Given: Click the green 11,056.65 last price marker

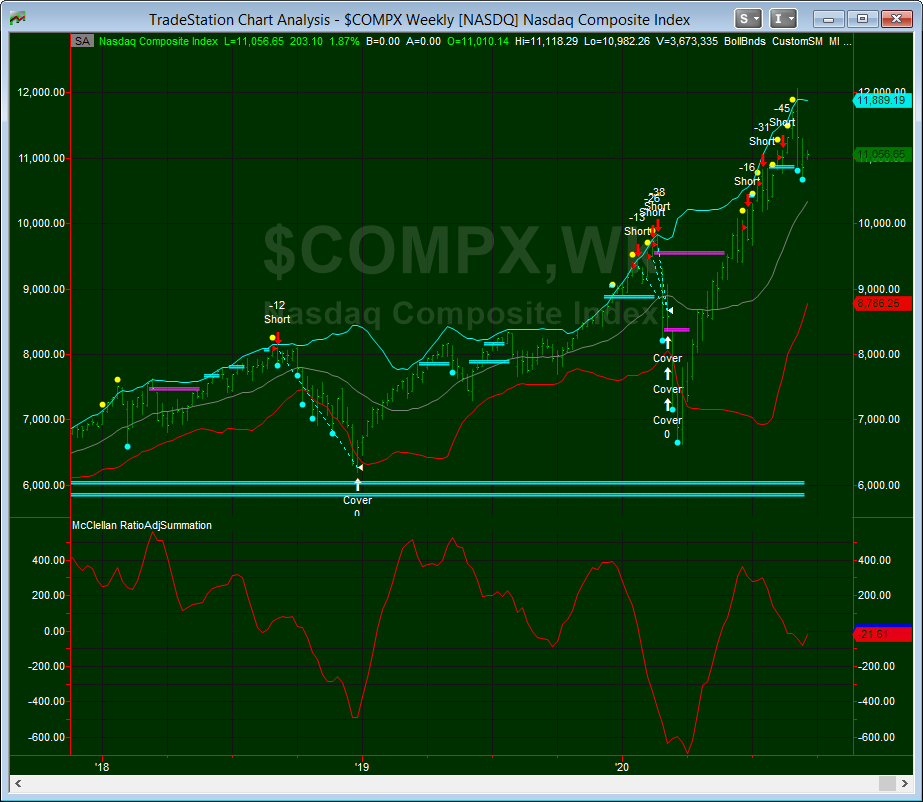Looking at the screenshot, I should (x=882, y=155).
